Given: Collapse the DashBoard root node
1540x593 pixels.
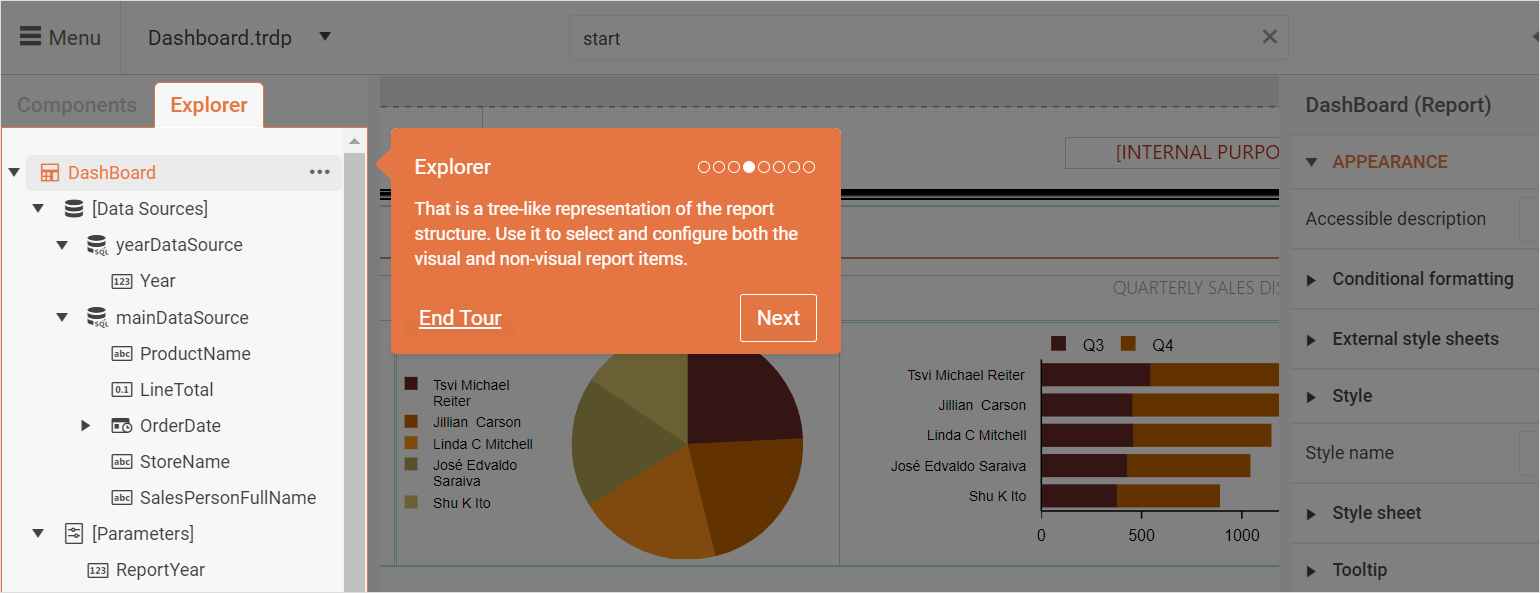Looking at the screenshot, I should coord(14,172).
